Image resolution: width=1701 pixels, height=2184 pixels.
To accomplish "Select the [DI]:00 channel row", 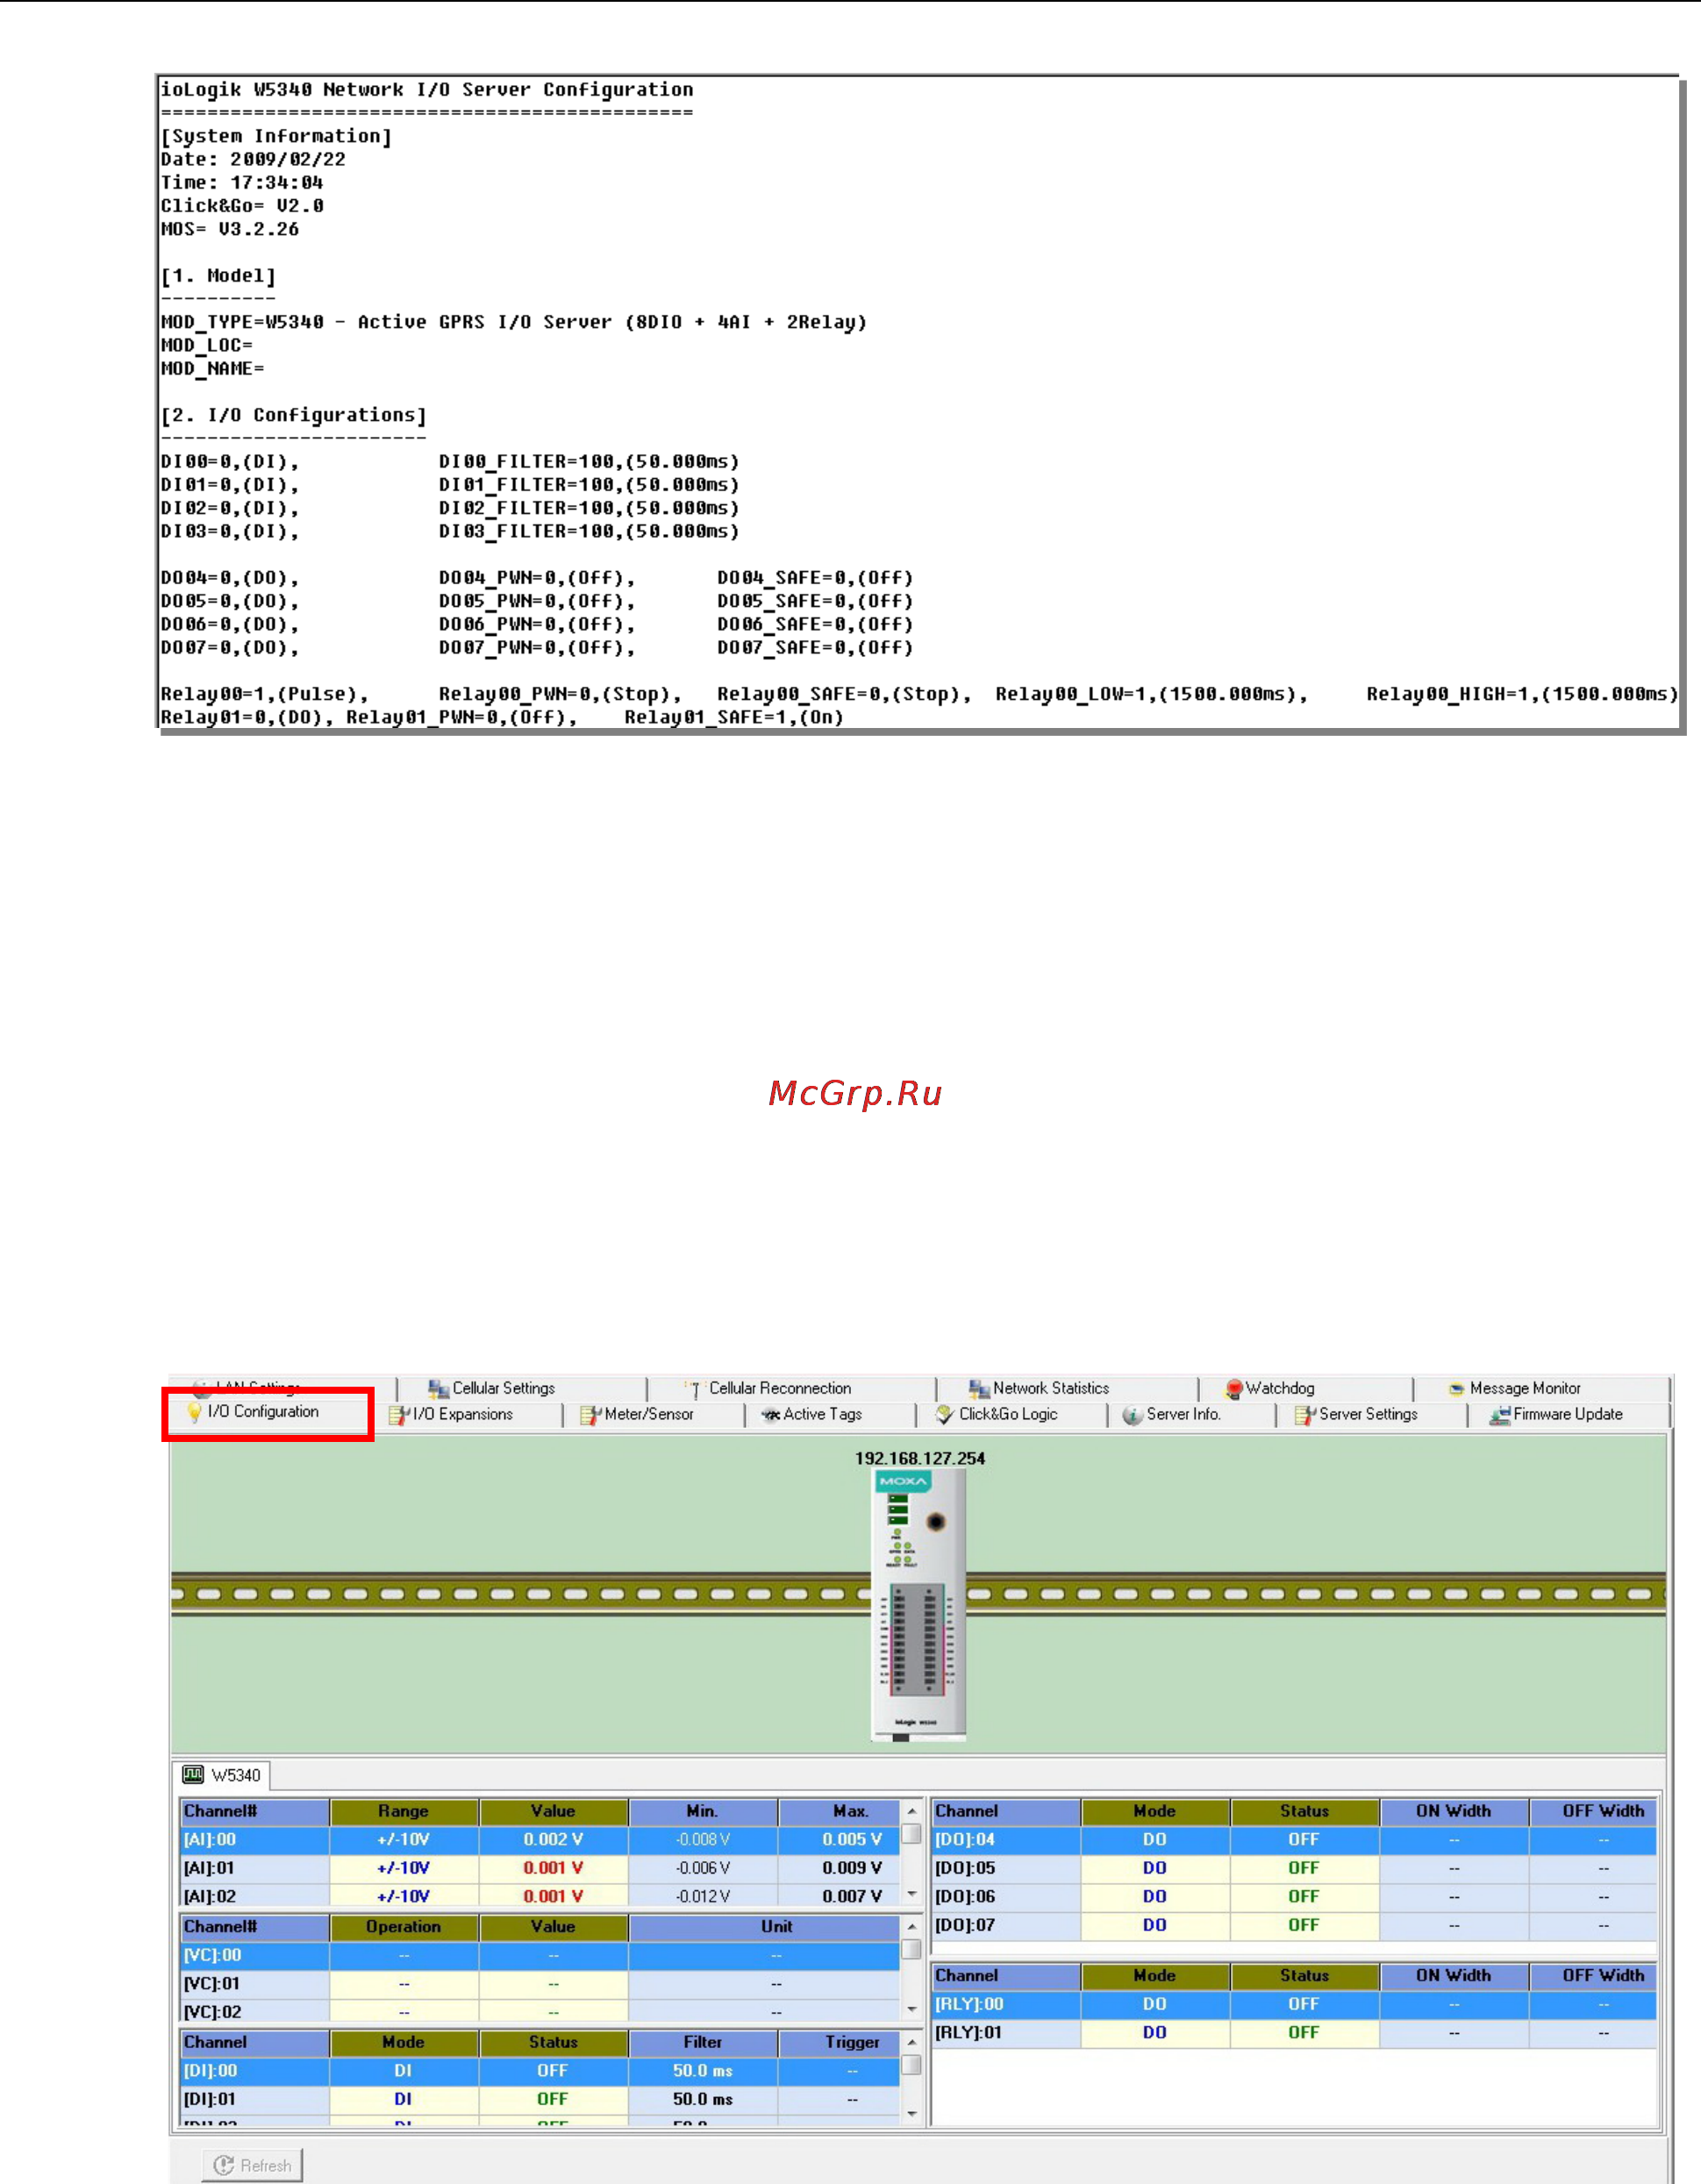I will (540, 2071).
